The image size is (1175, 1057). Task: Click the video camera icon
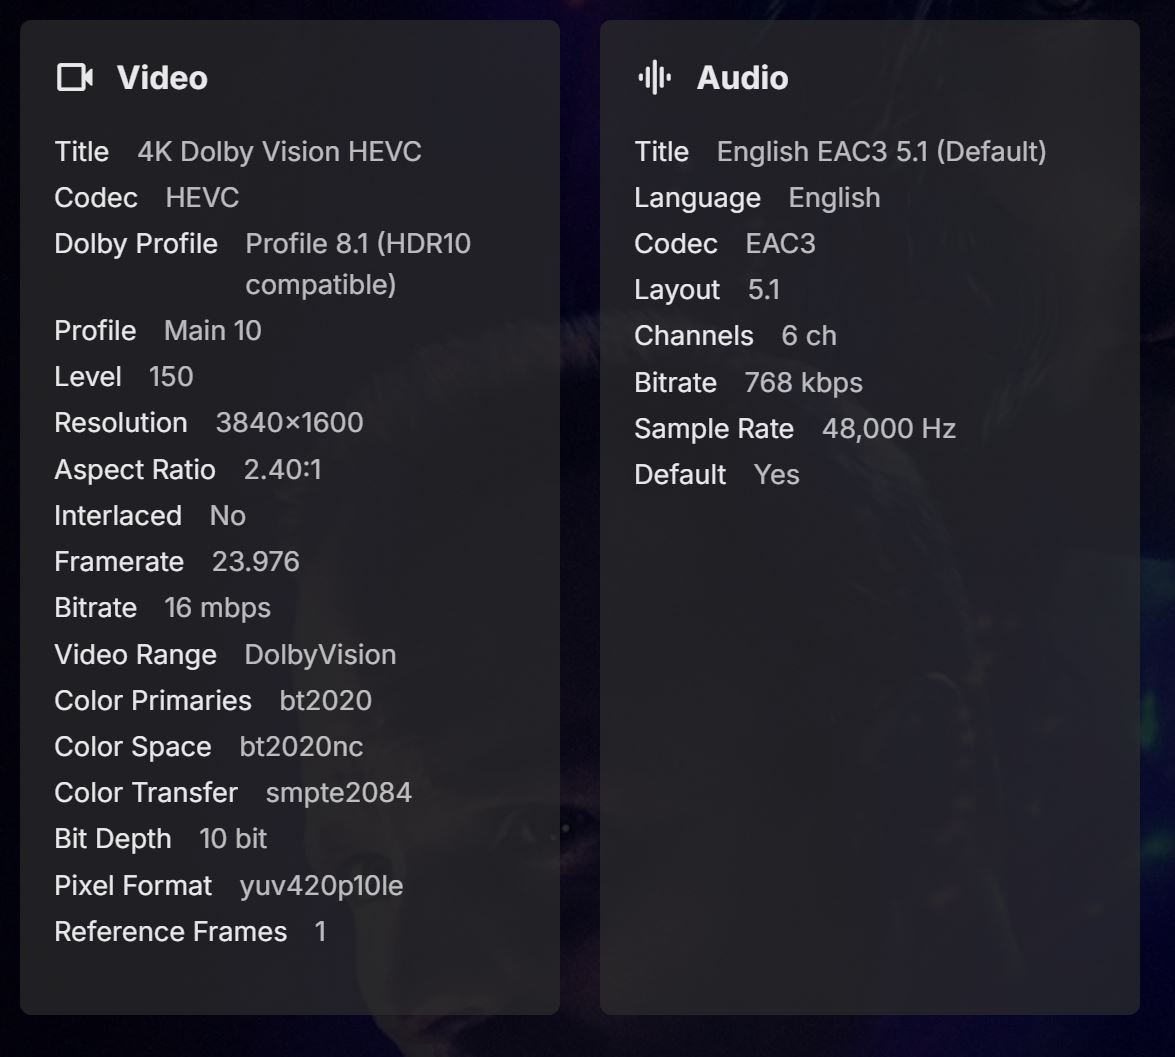click(x=75, y=77)
